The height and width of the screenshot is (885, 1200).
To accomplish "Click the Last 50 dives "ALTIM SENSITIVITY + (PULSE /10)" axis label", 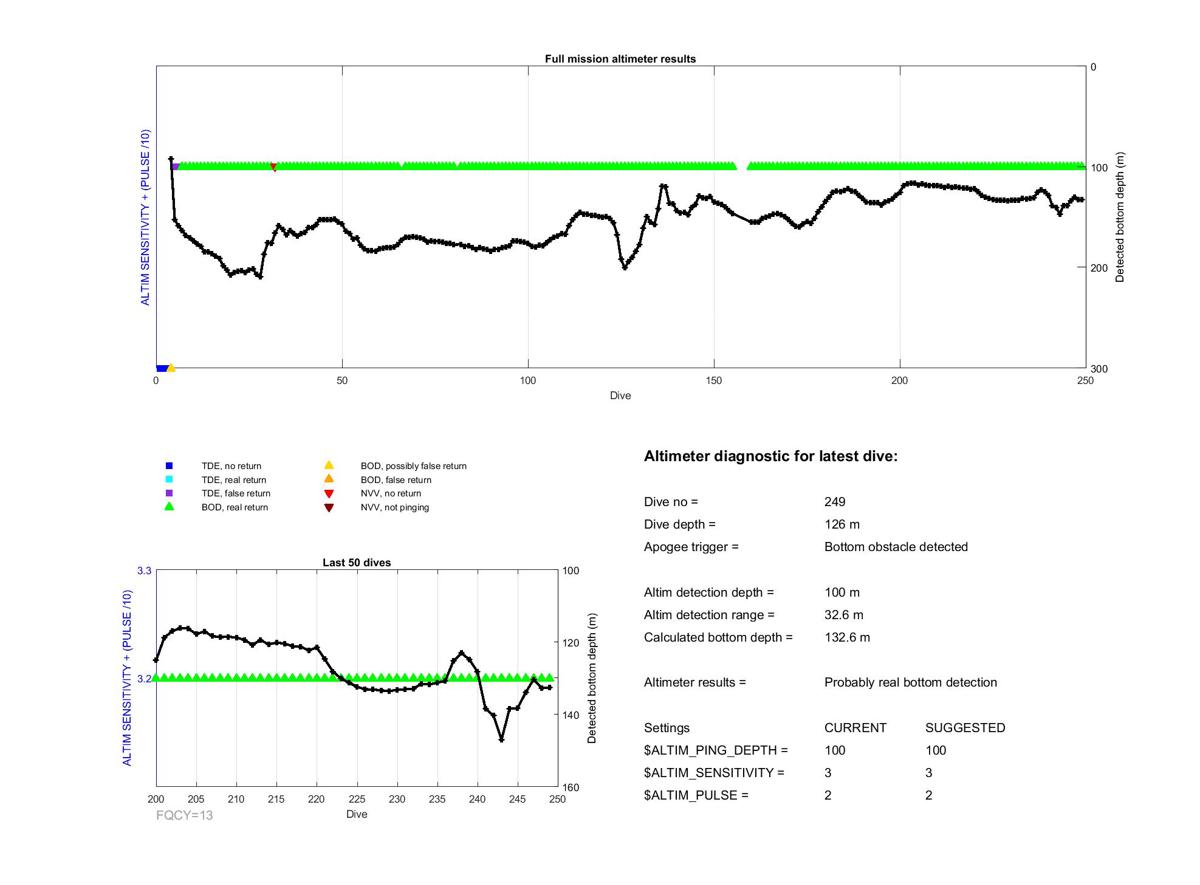I will [128, 678].
